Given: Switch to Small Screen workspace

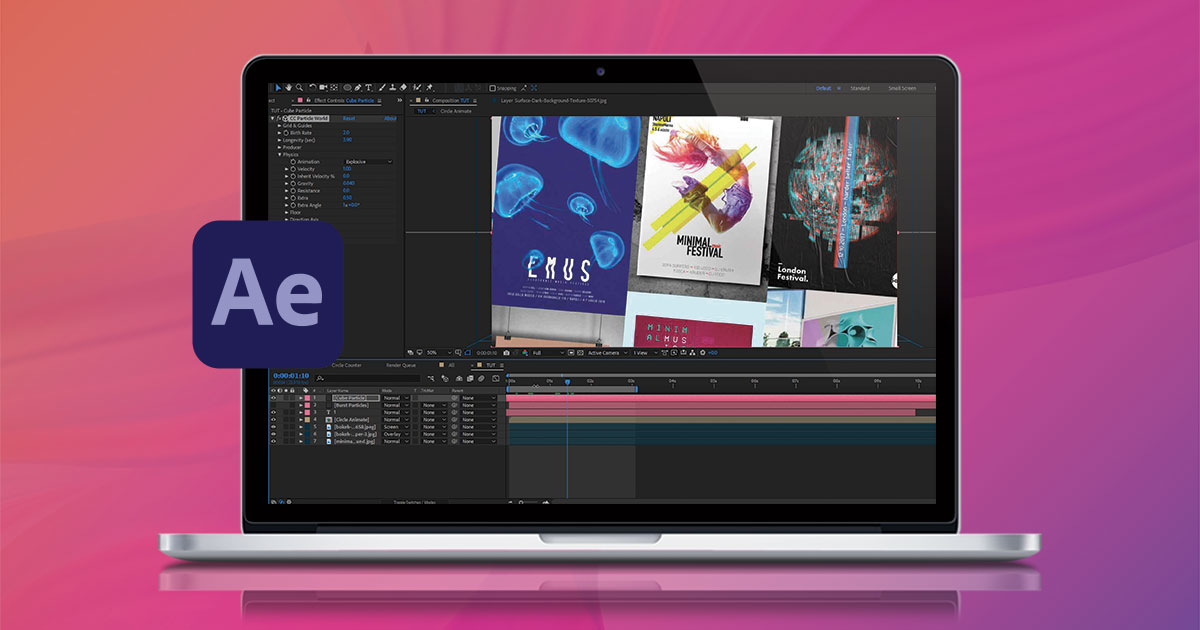Looking at the screenshot, I should (x=902, y=88).
